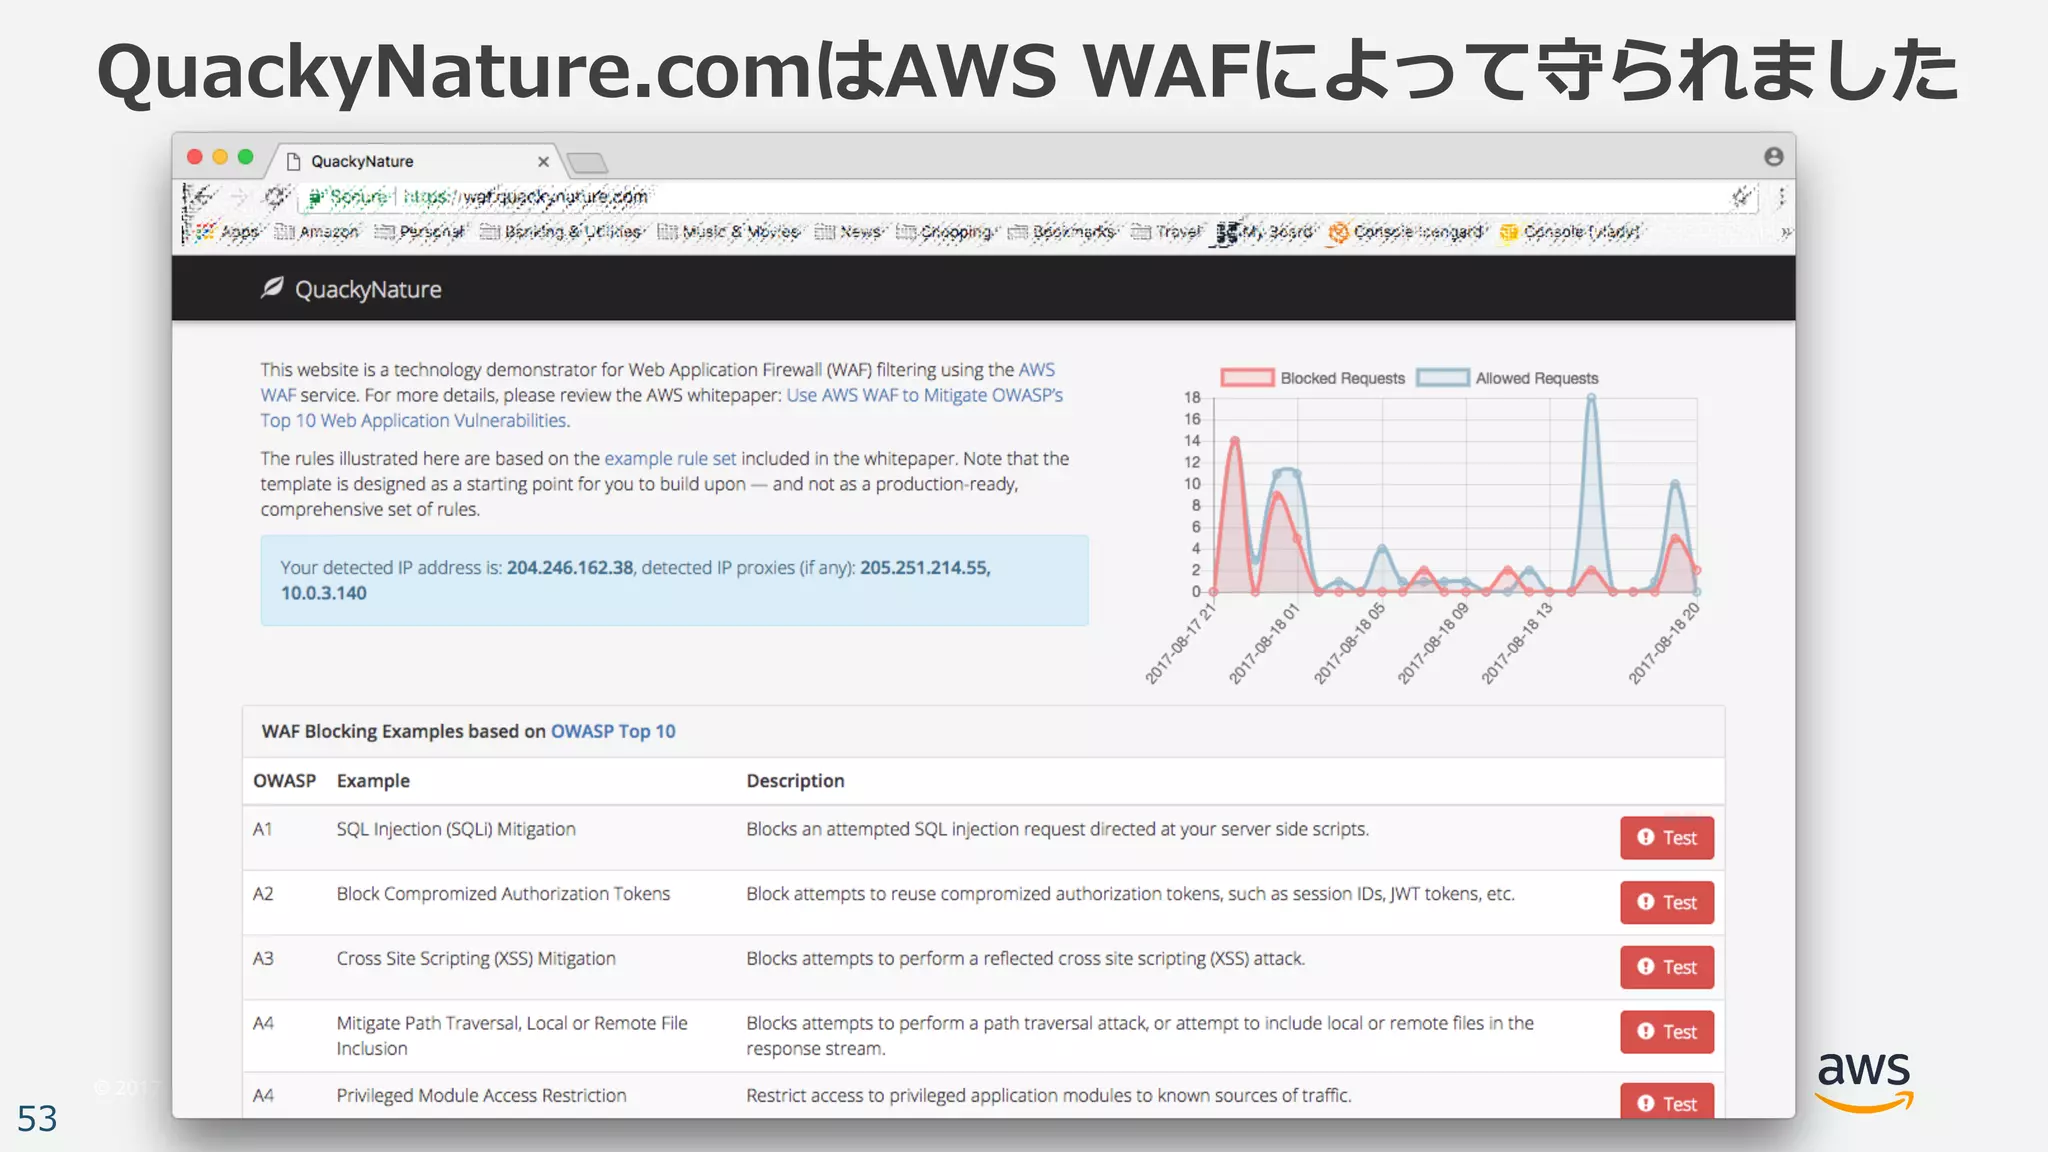Screen dimensions: 2048x1152
Task: Close the QuackyNature browser tab
Action: [x=543, y=161]
